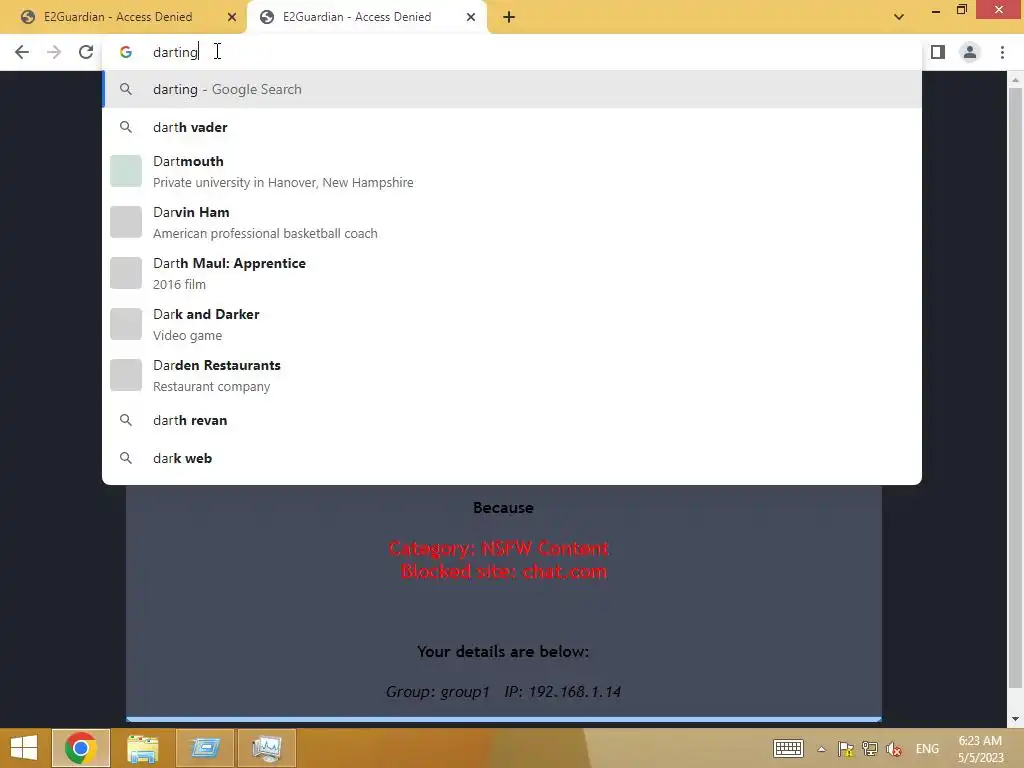Screen dimensions: 1024x768
Task: Close the first E2Guardian tab
Action: [x=232, y=17]
